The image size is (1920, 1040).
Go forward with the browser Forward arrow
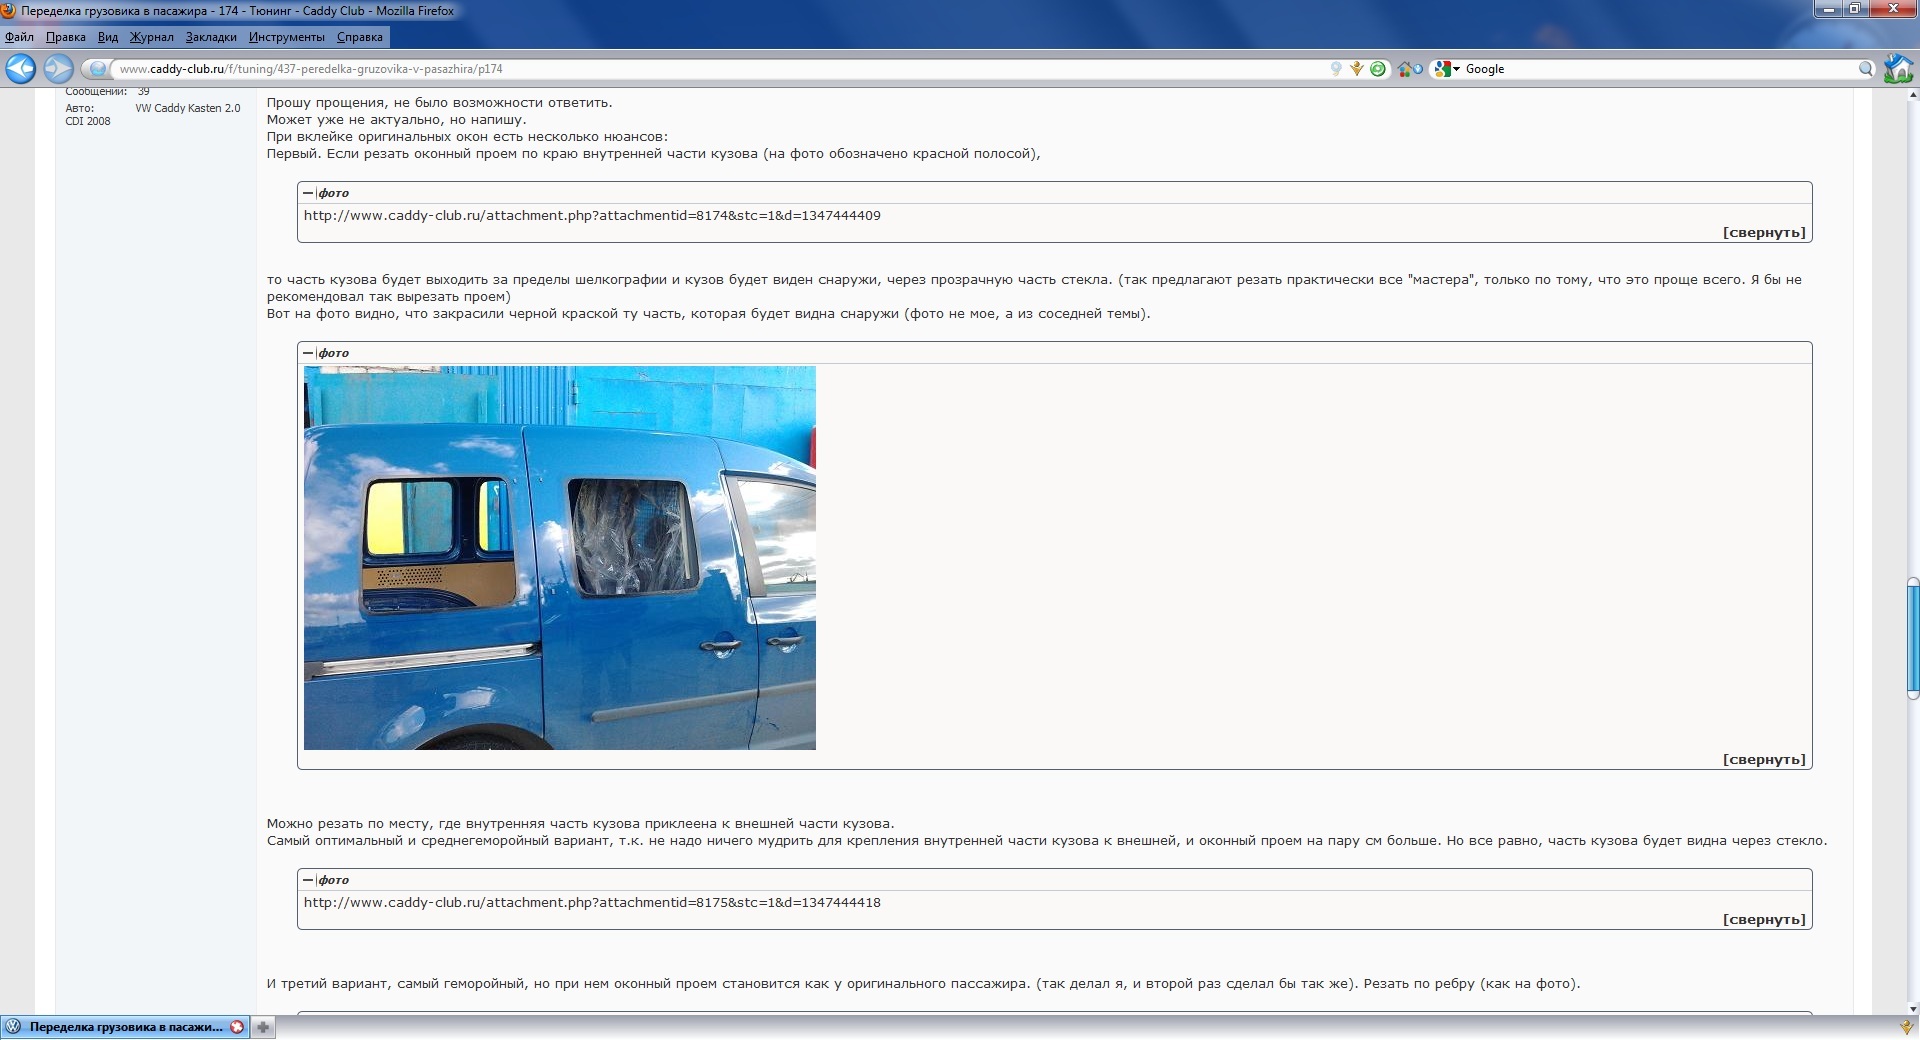pyautogui.click(x=58, y=69)
